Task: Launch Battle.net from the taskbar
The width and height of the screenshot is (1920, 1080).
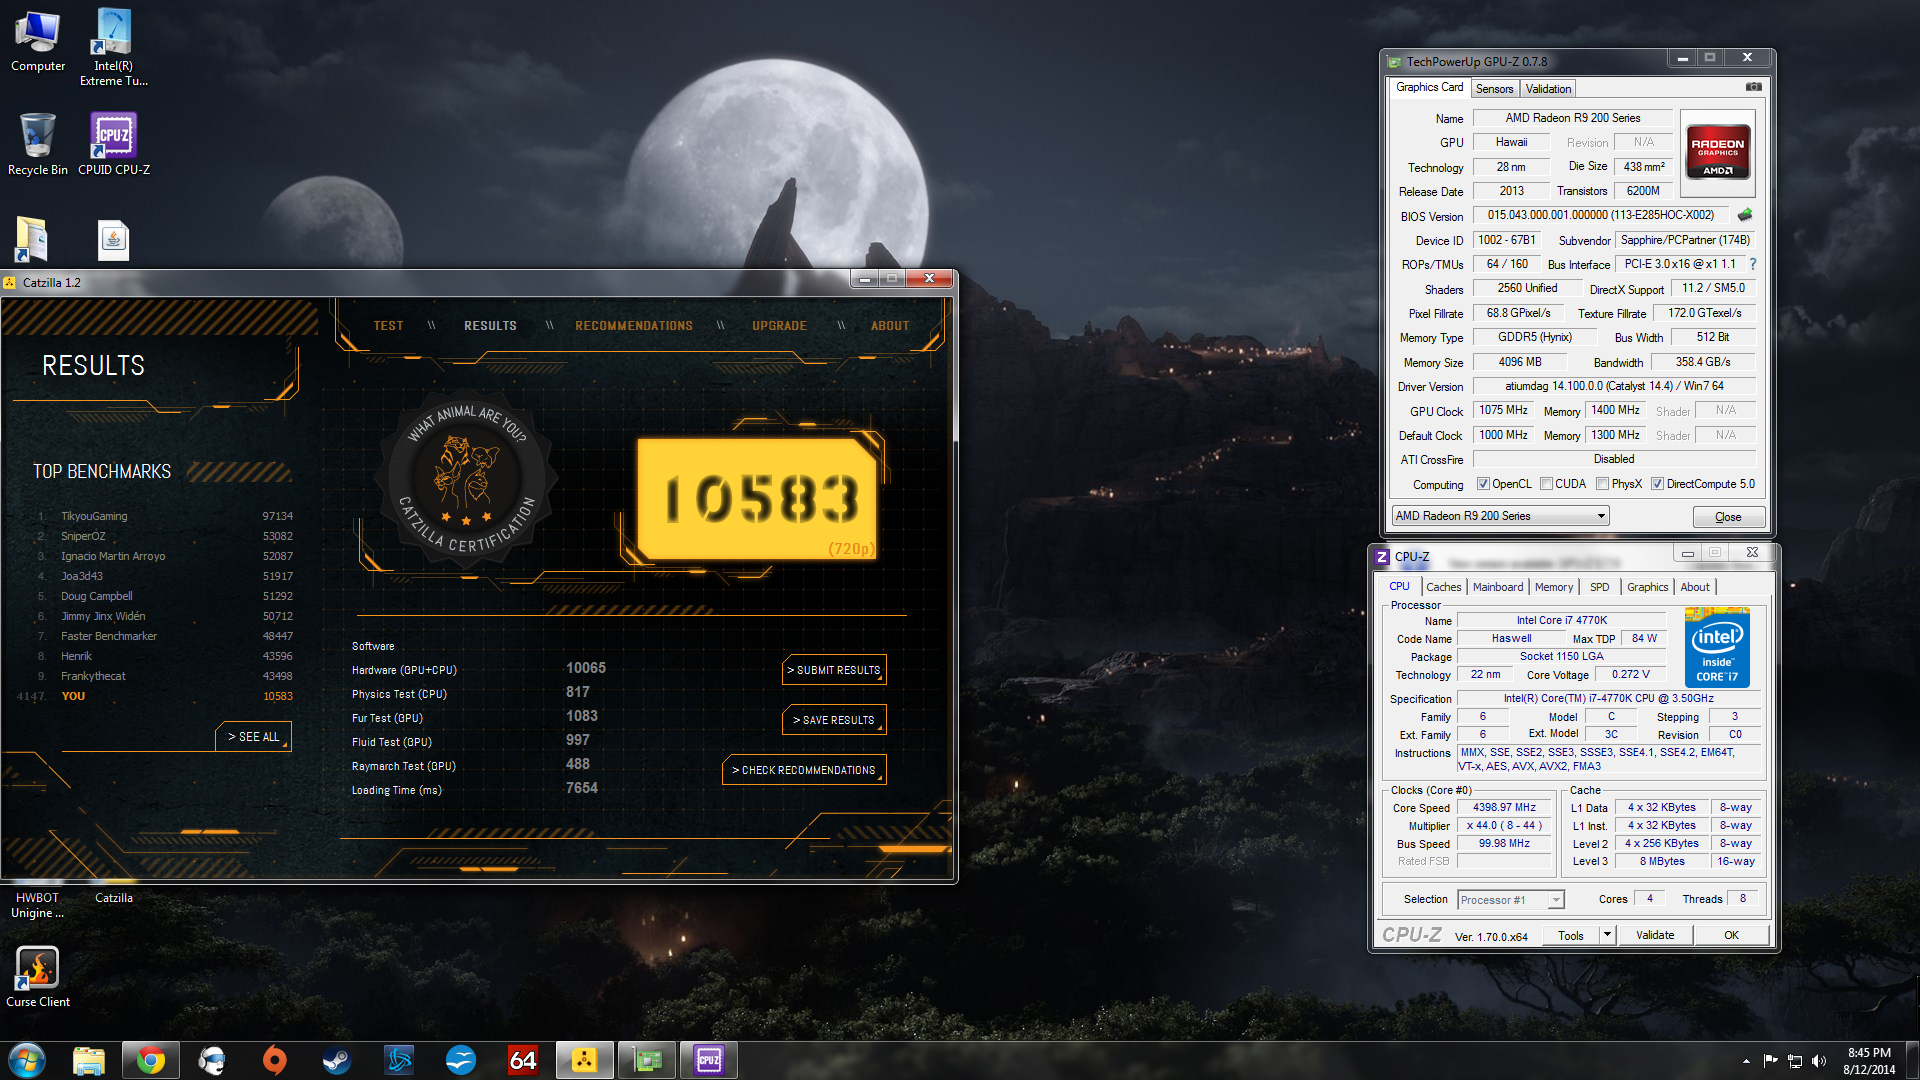Action: coord(399,1060)
